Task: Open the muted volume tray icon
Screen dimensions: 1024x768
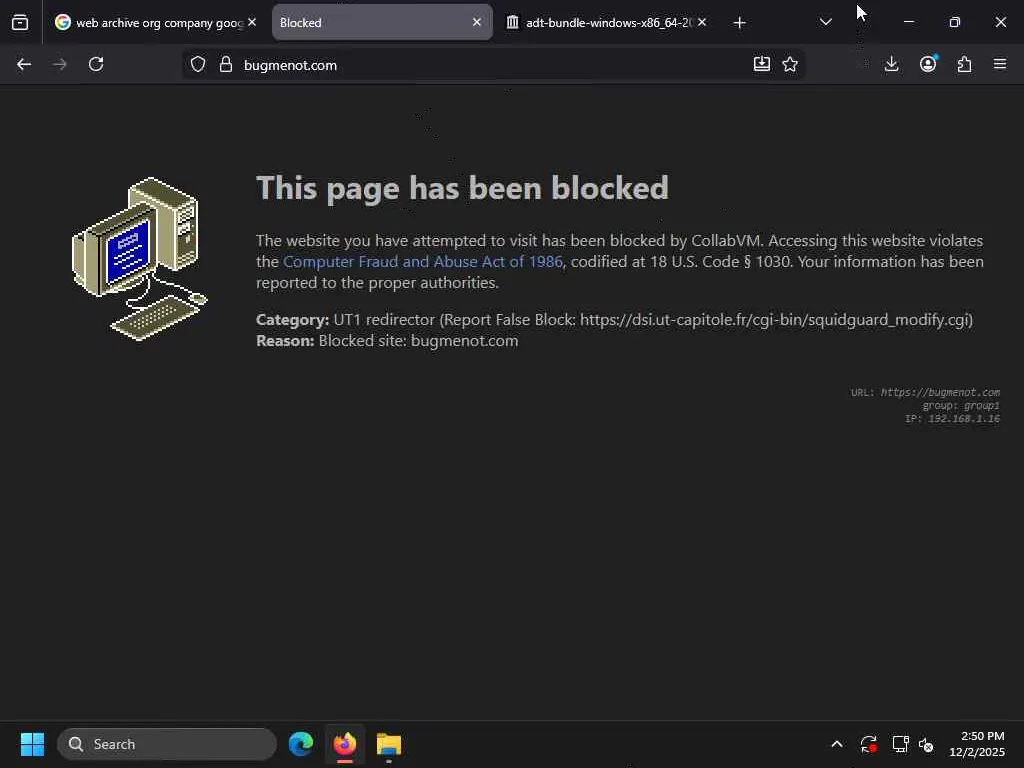Action: tap(926, 744)
